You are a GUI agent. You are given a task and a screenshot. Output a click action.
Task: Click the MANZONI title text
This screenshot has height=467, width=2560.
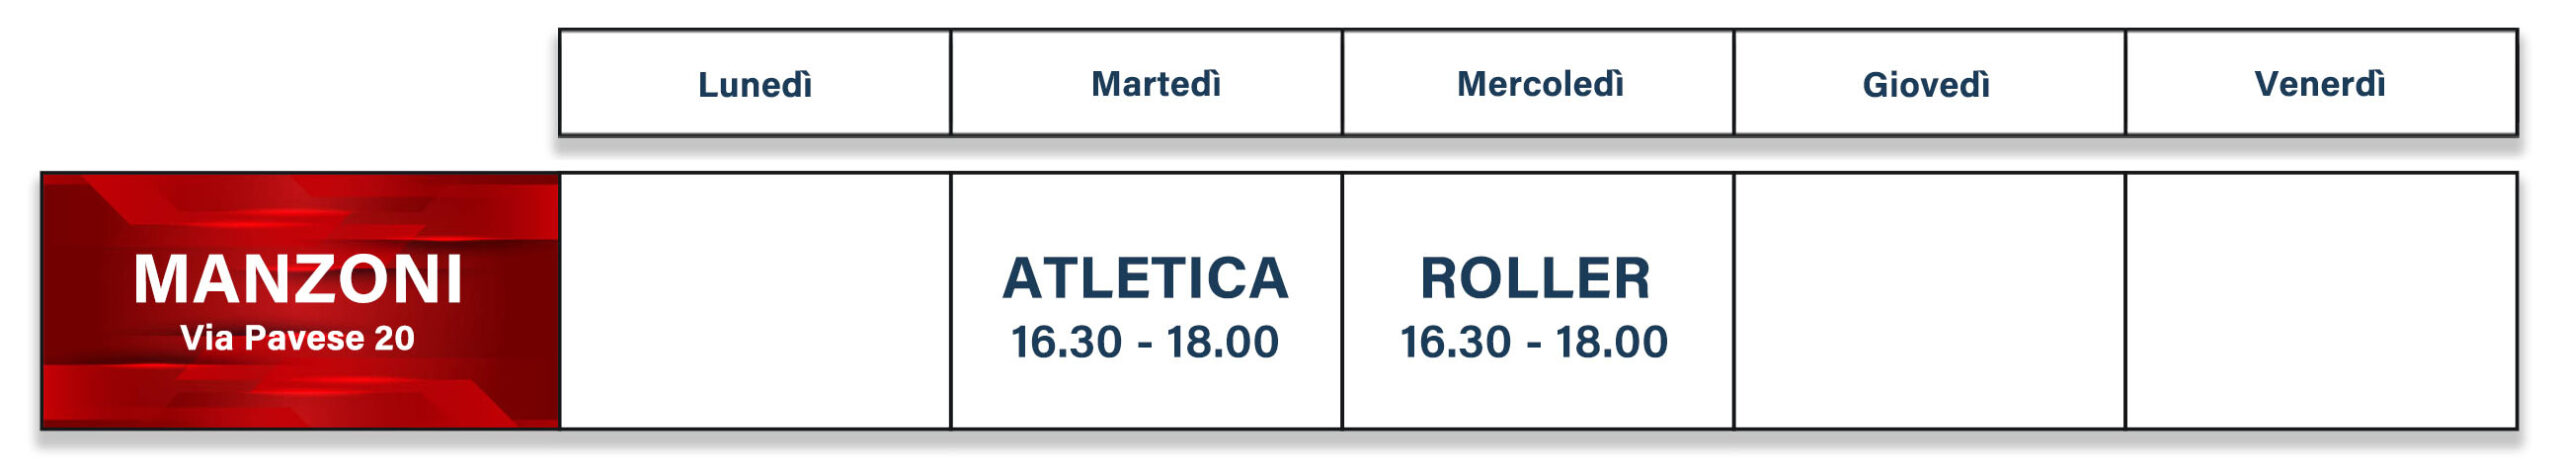[x=298, y=278]
